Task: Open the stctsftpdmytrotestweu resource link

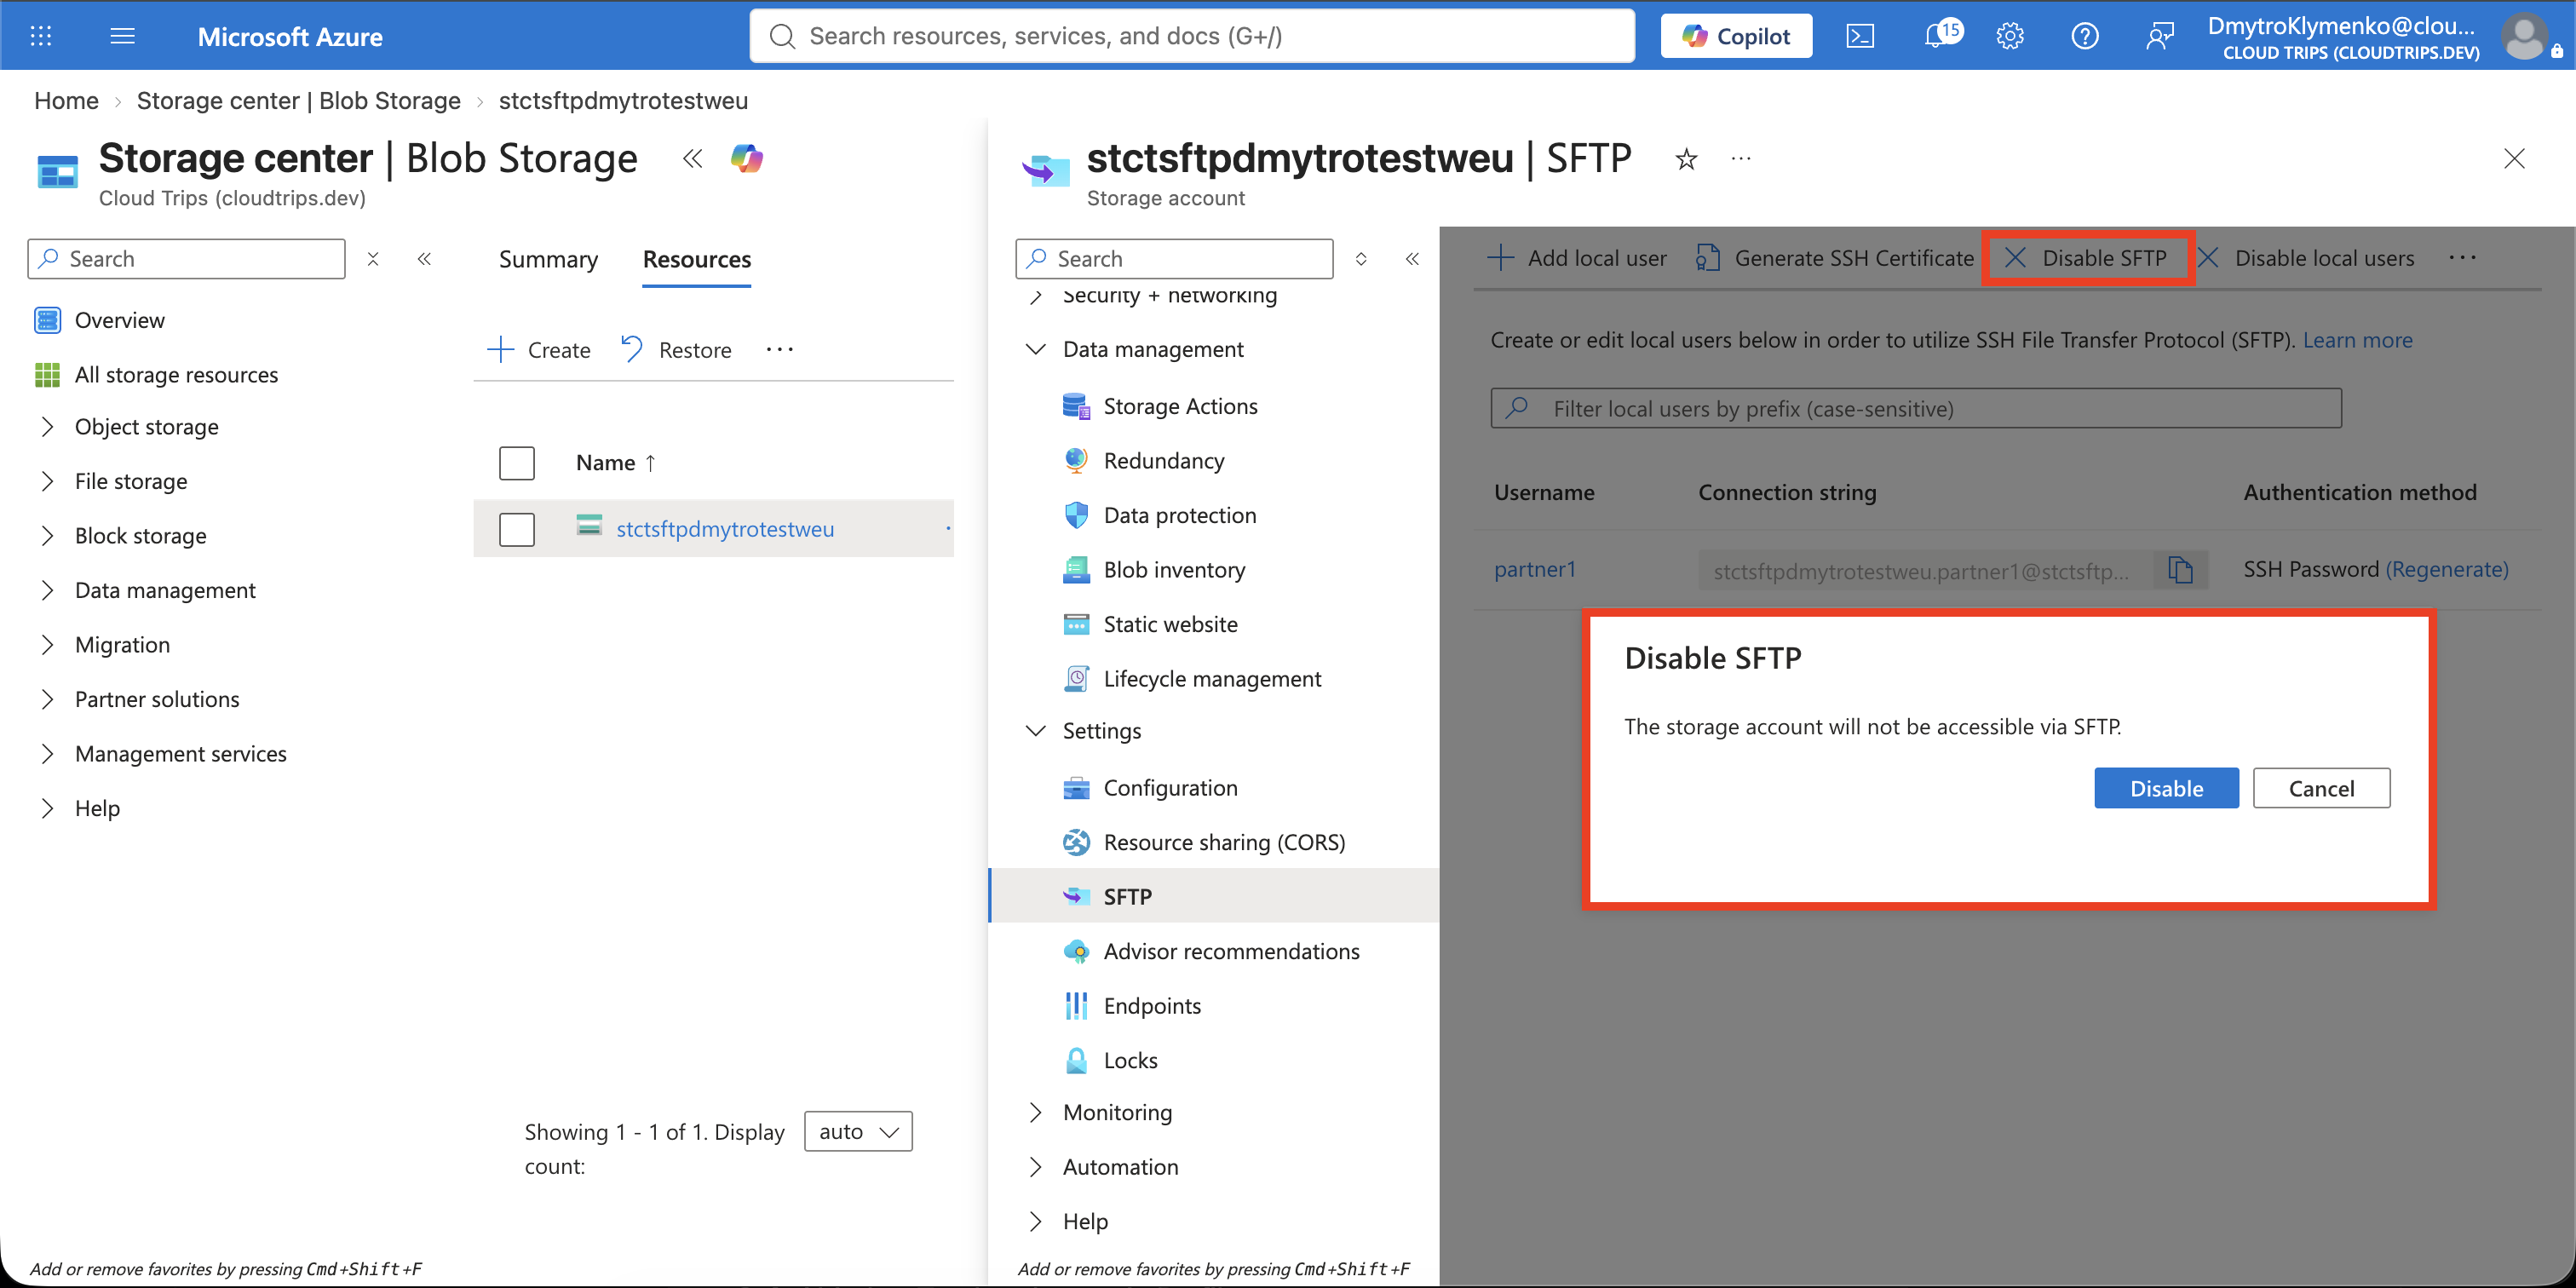Action: (x=725, y=529)
